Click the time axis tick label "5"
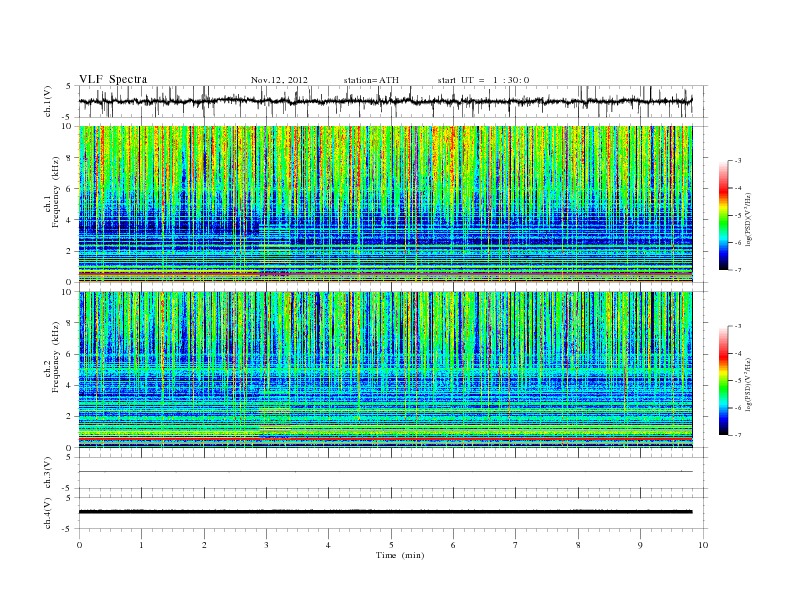The image size is (792, 612). tap(391, 545)
